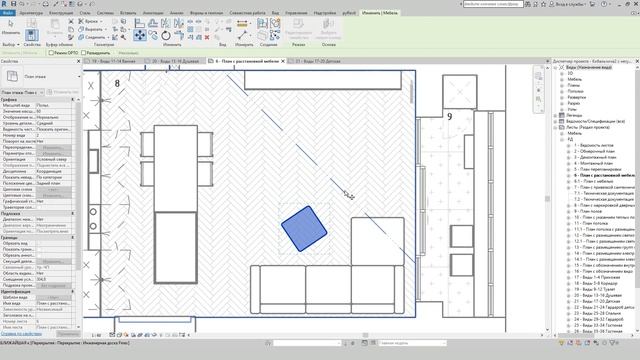
Task: Collapse the Графика properties section
Action: click(73, 99)
